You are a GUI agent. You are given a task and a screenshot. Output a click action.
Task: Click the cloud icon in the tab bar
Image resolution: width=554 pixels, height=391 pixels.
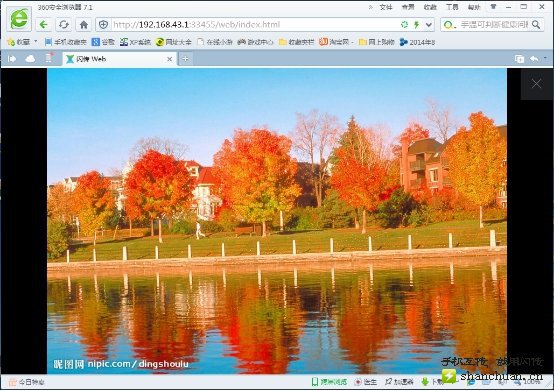coord(30,59)
